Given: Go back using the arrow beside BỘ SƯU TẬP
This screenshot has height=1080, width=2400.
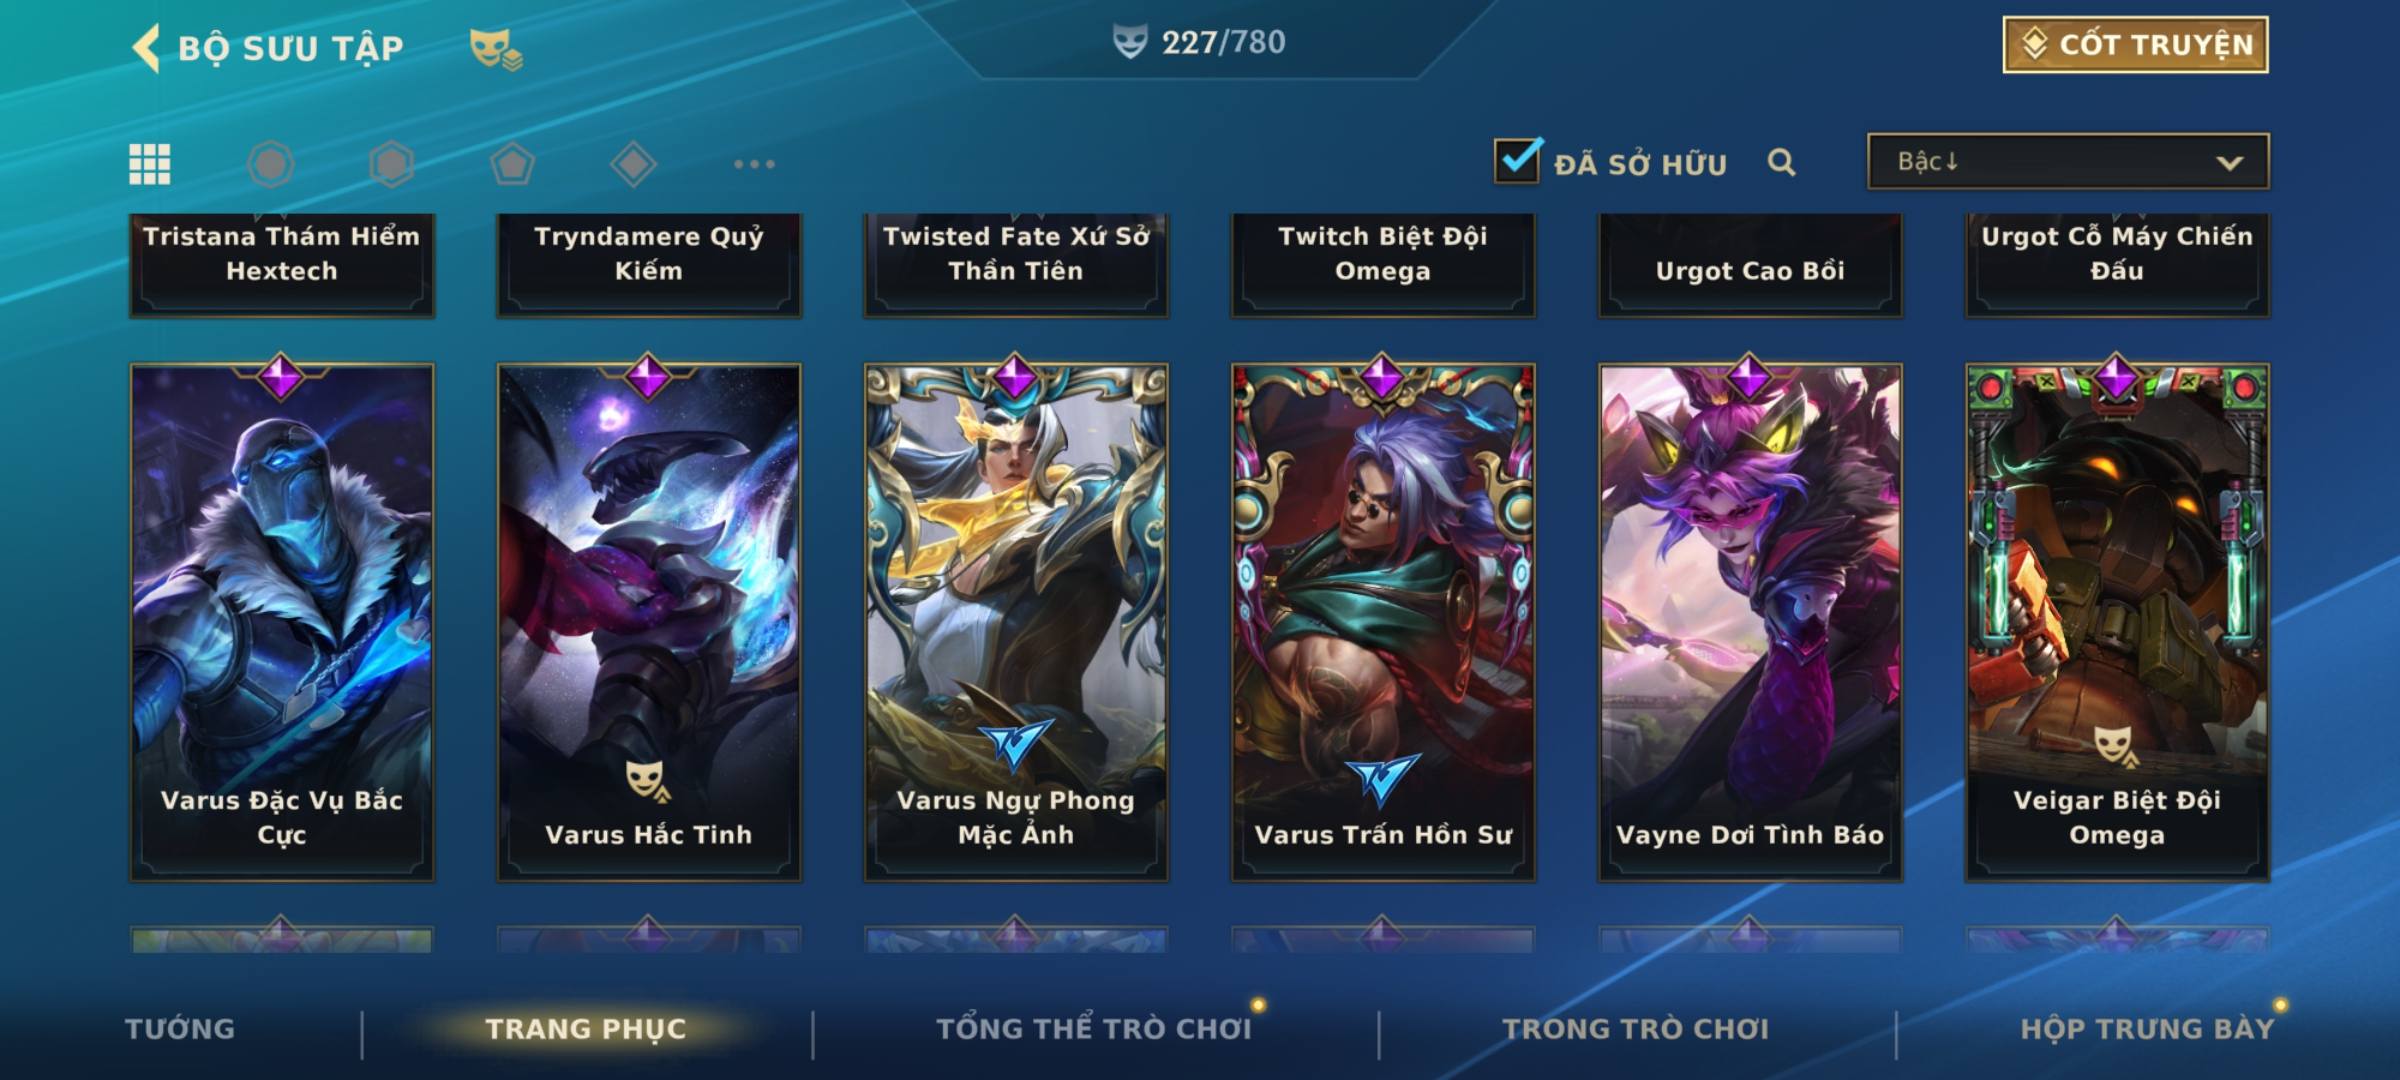Looking at the screenshot, I should pos(146,48).
